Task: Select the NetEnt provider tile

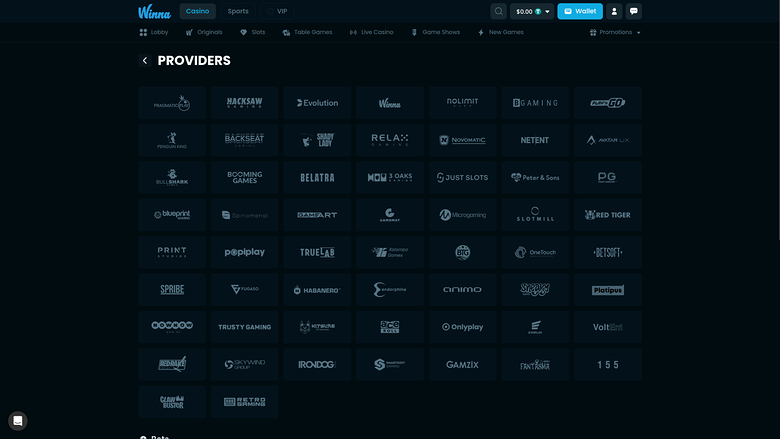Action: pyautogui.click(x=535, y=140)
